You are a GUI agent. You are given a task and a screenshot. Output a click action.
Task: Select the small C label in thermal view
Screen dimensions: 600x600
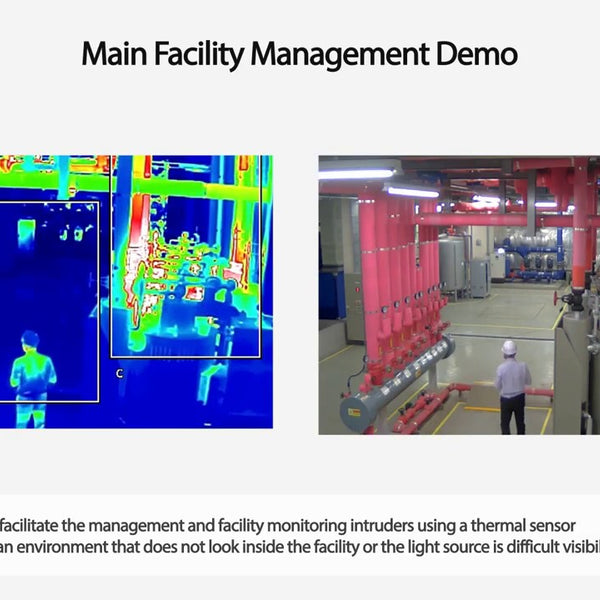(119, 373)
